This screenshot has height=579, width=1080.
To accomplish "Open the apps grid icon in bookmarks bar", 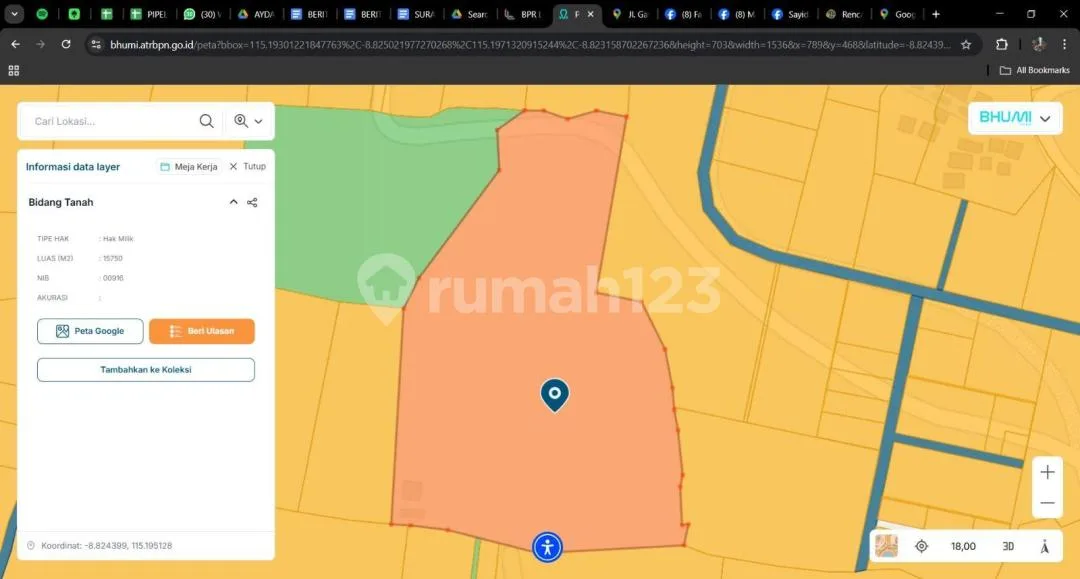I will pyautogui.click(x=14, y=70).
